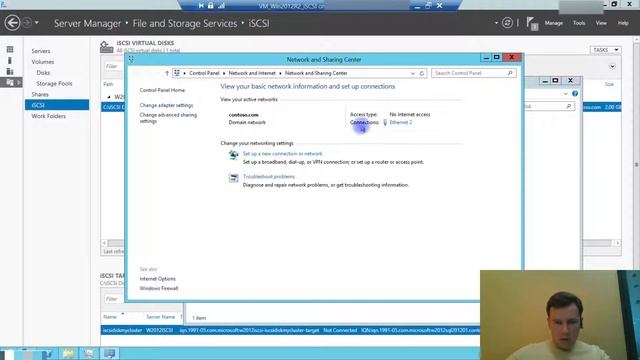Refresh the Network and Sharing Center address bar
Screen dimensions: 640x360
(422, 73)
